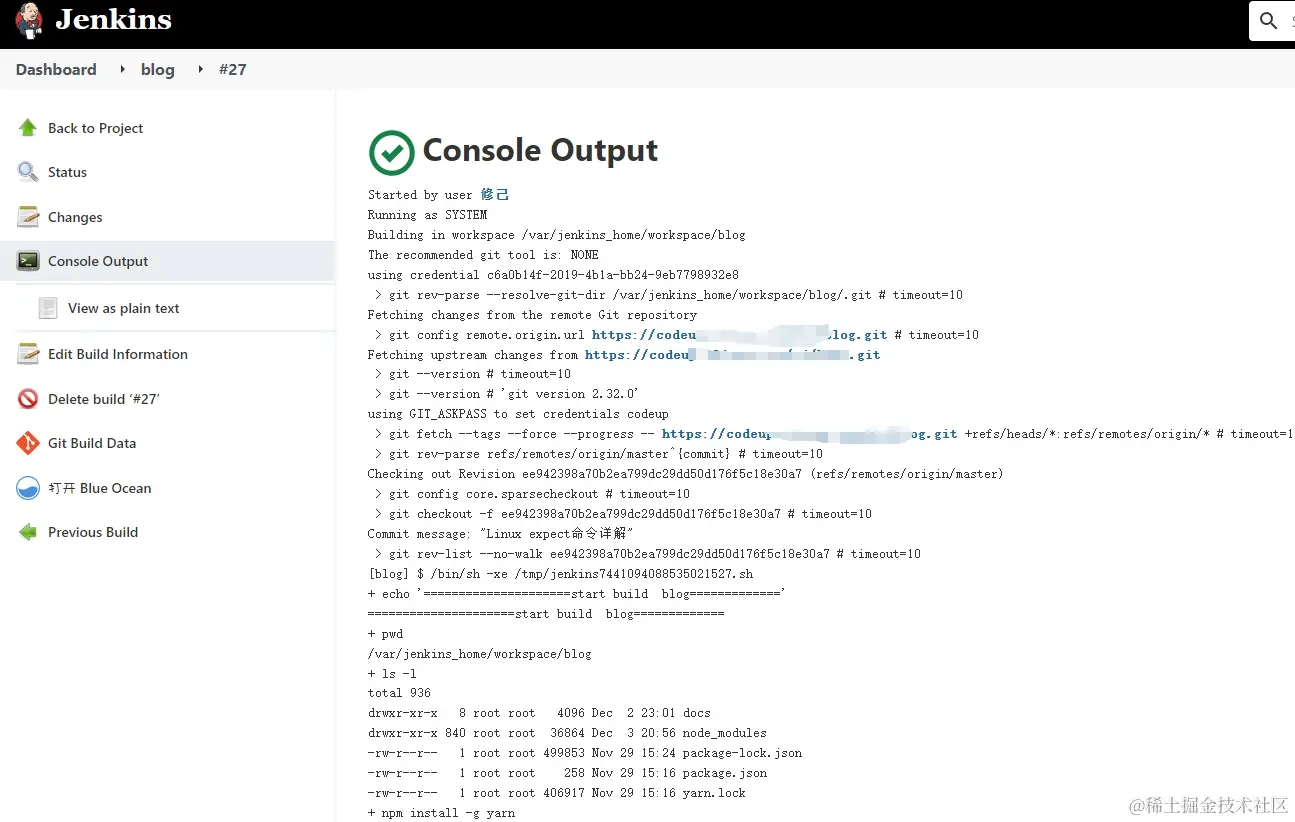The width and height of the screenshot is (1295, 822).
Task: Click the red prohibited Delete build icon
Action: tap(28, 399)
